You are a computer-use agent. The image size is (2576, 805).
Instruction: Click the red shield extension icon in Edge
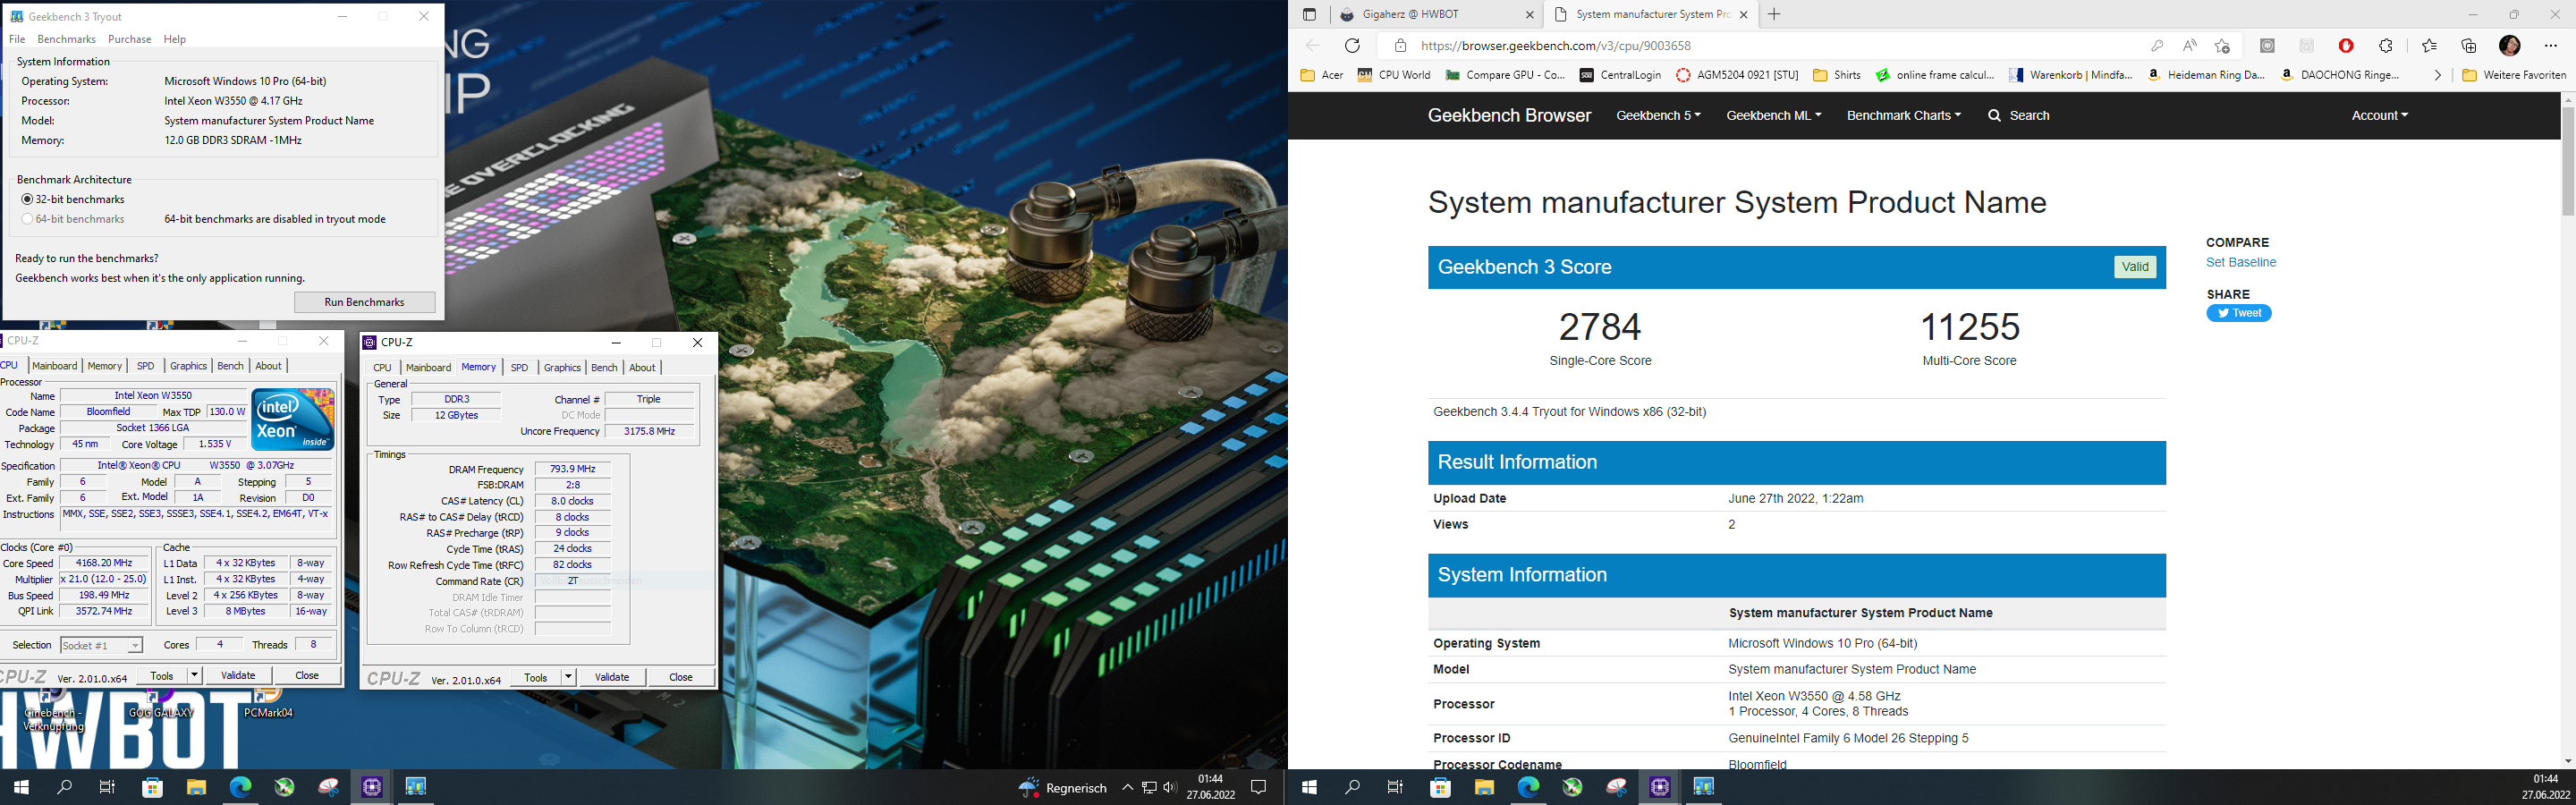pyautogui.click(x=2346, y=46)
